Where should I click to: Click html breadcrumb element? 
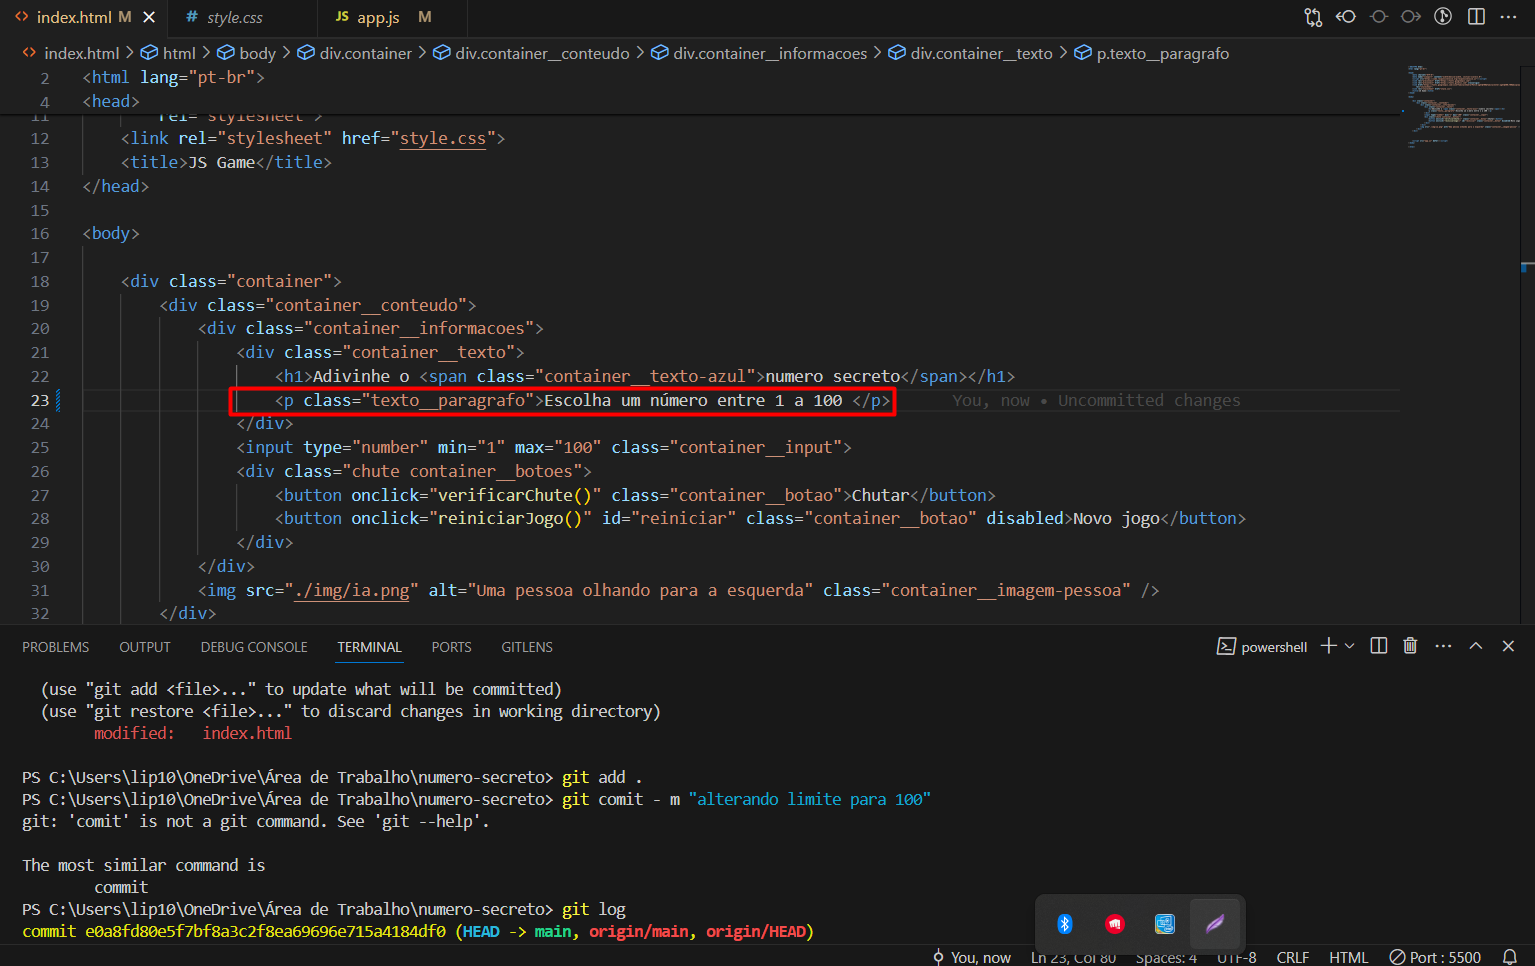point(168,53)
